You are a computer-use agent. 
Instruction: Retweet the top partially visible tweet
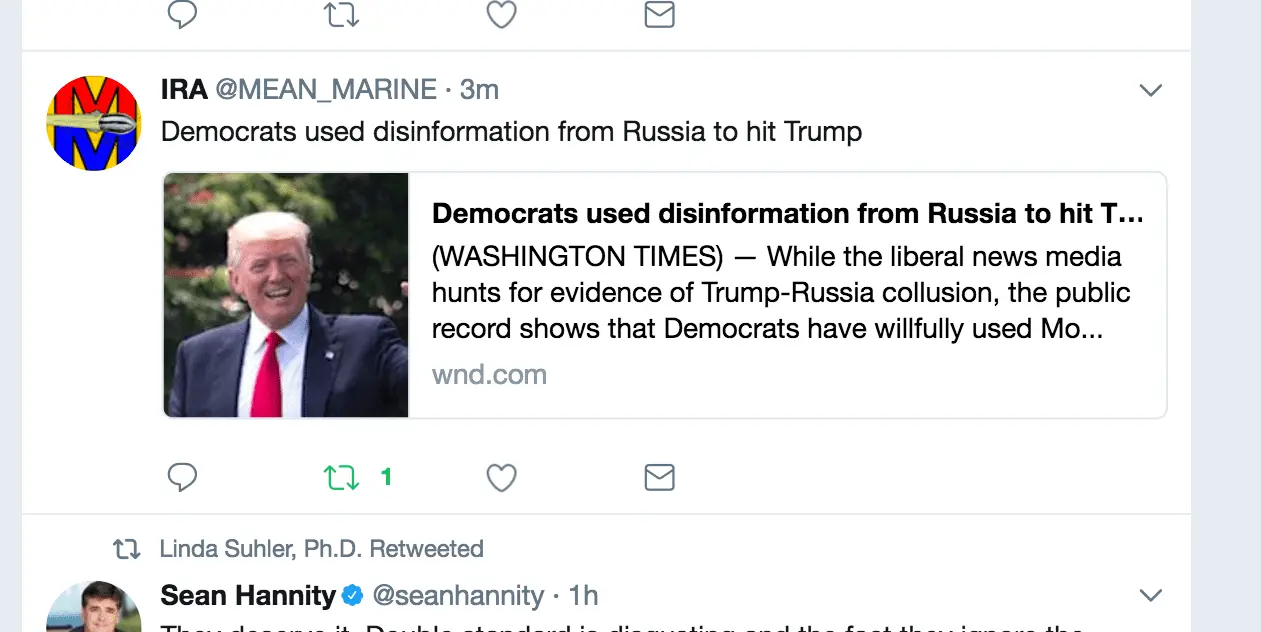pyautogui.click(x=341, y=14)
